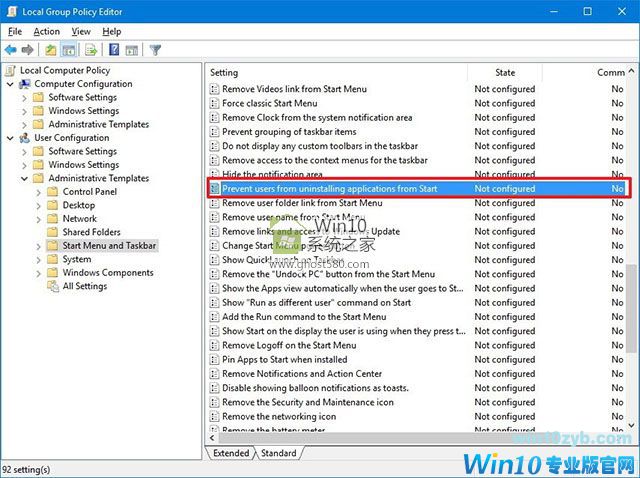The height and width of the screenshot is (478, 640).
Task: Click the Local Group Policy Editor title icon
Action: click(12, 11)
